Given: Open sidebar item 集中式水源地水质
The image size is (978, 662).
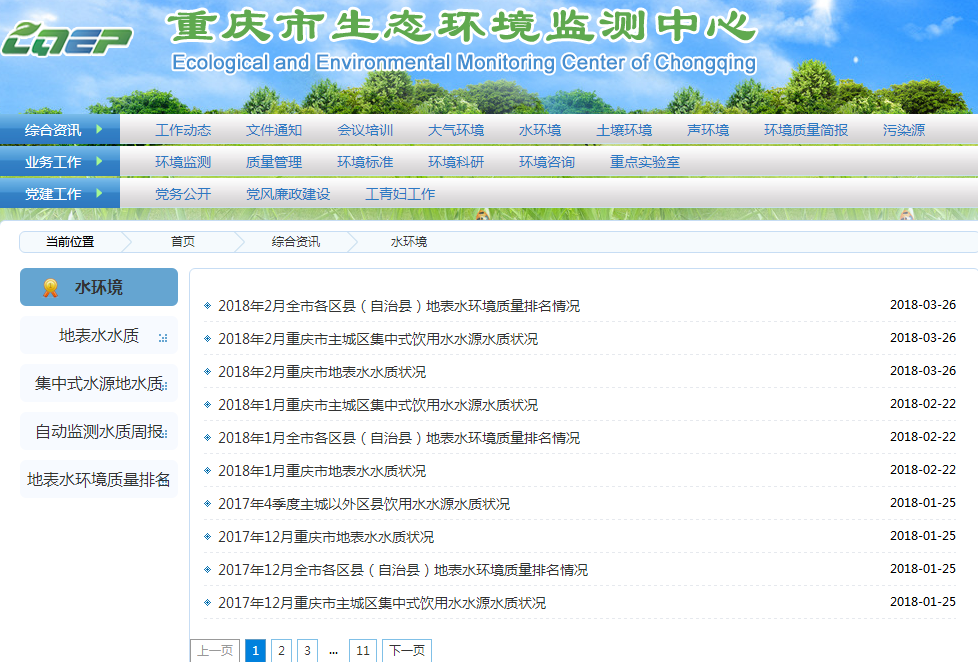Looking at the screenshot, I should tap(99, 383).
